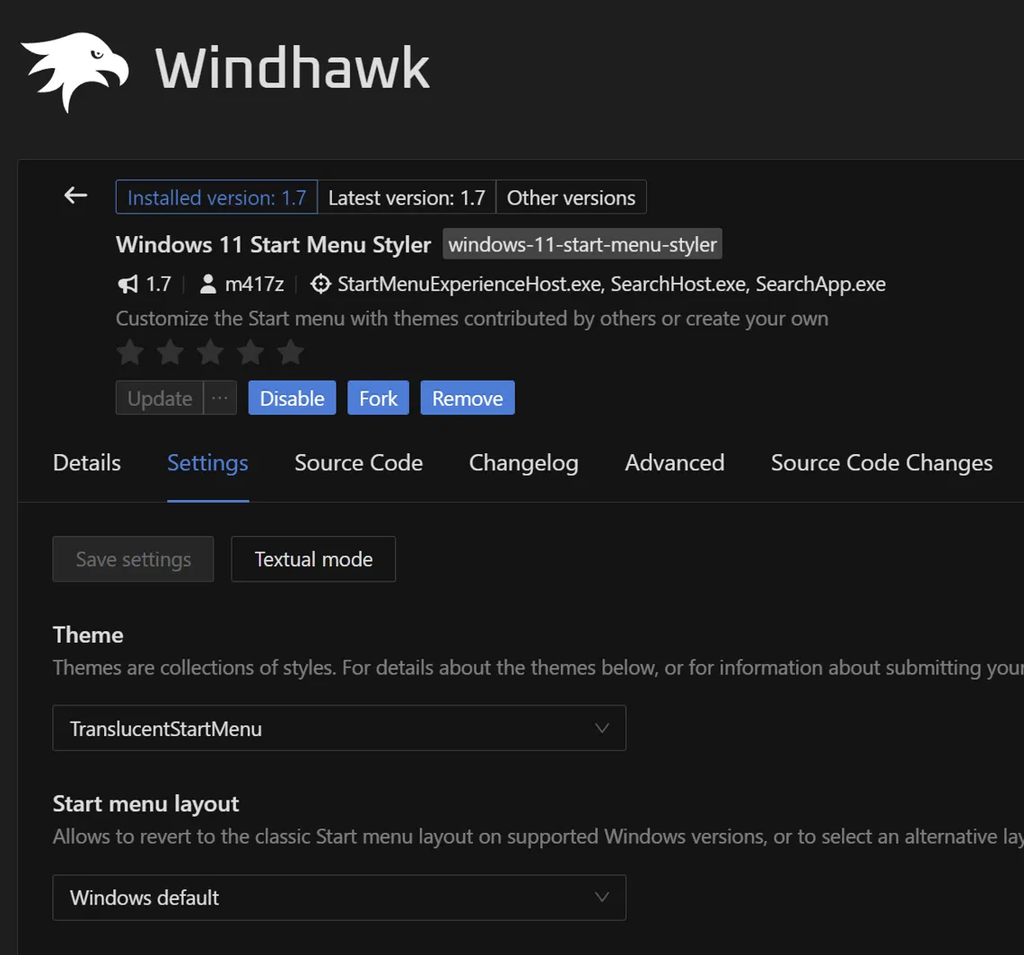
Task: Select Latest version 1.7 option
Action: 407,197
